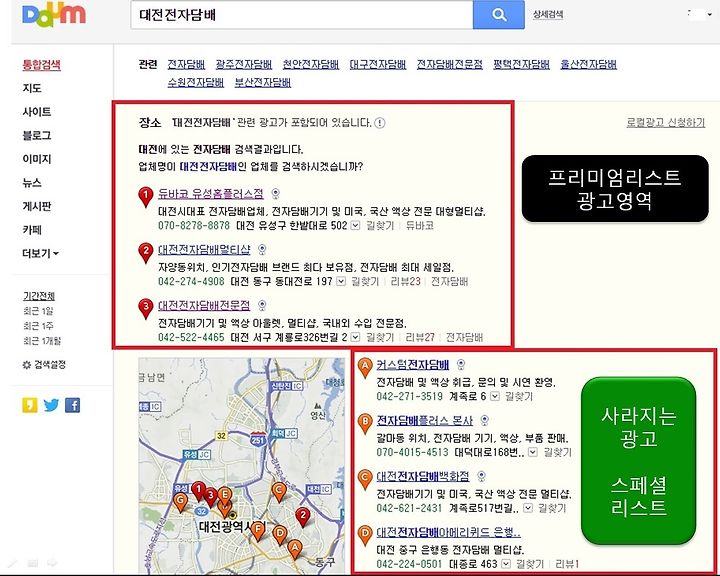The image size is (720, 576).
Task: Click 리뷰27 for 대전전자담배전문점
Action: [420, 338]
